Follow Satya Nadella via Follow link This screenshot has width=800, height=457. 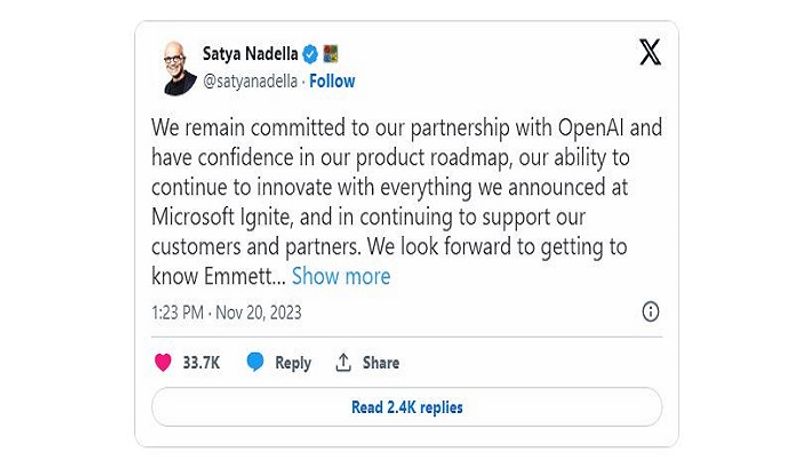click(x=332, y=81)
